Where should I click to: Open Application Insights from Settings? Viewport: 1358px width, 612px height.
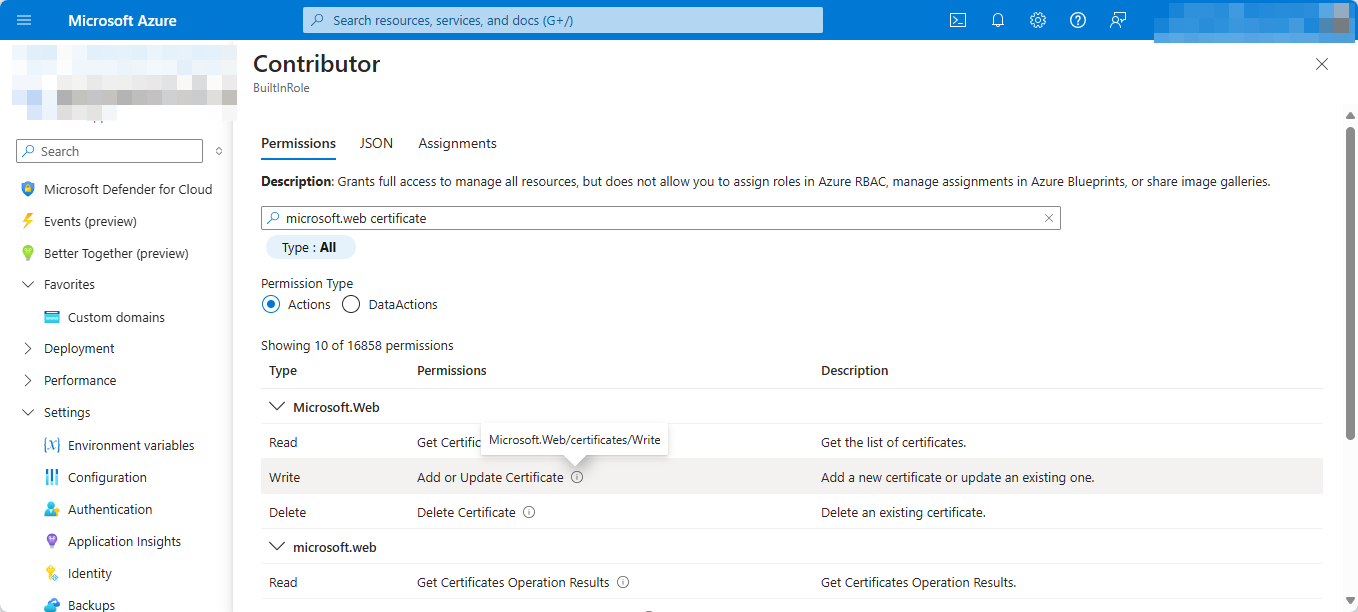(124, 541)
